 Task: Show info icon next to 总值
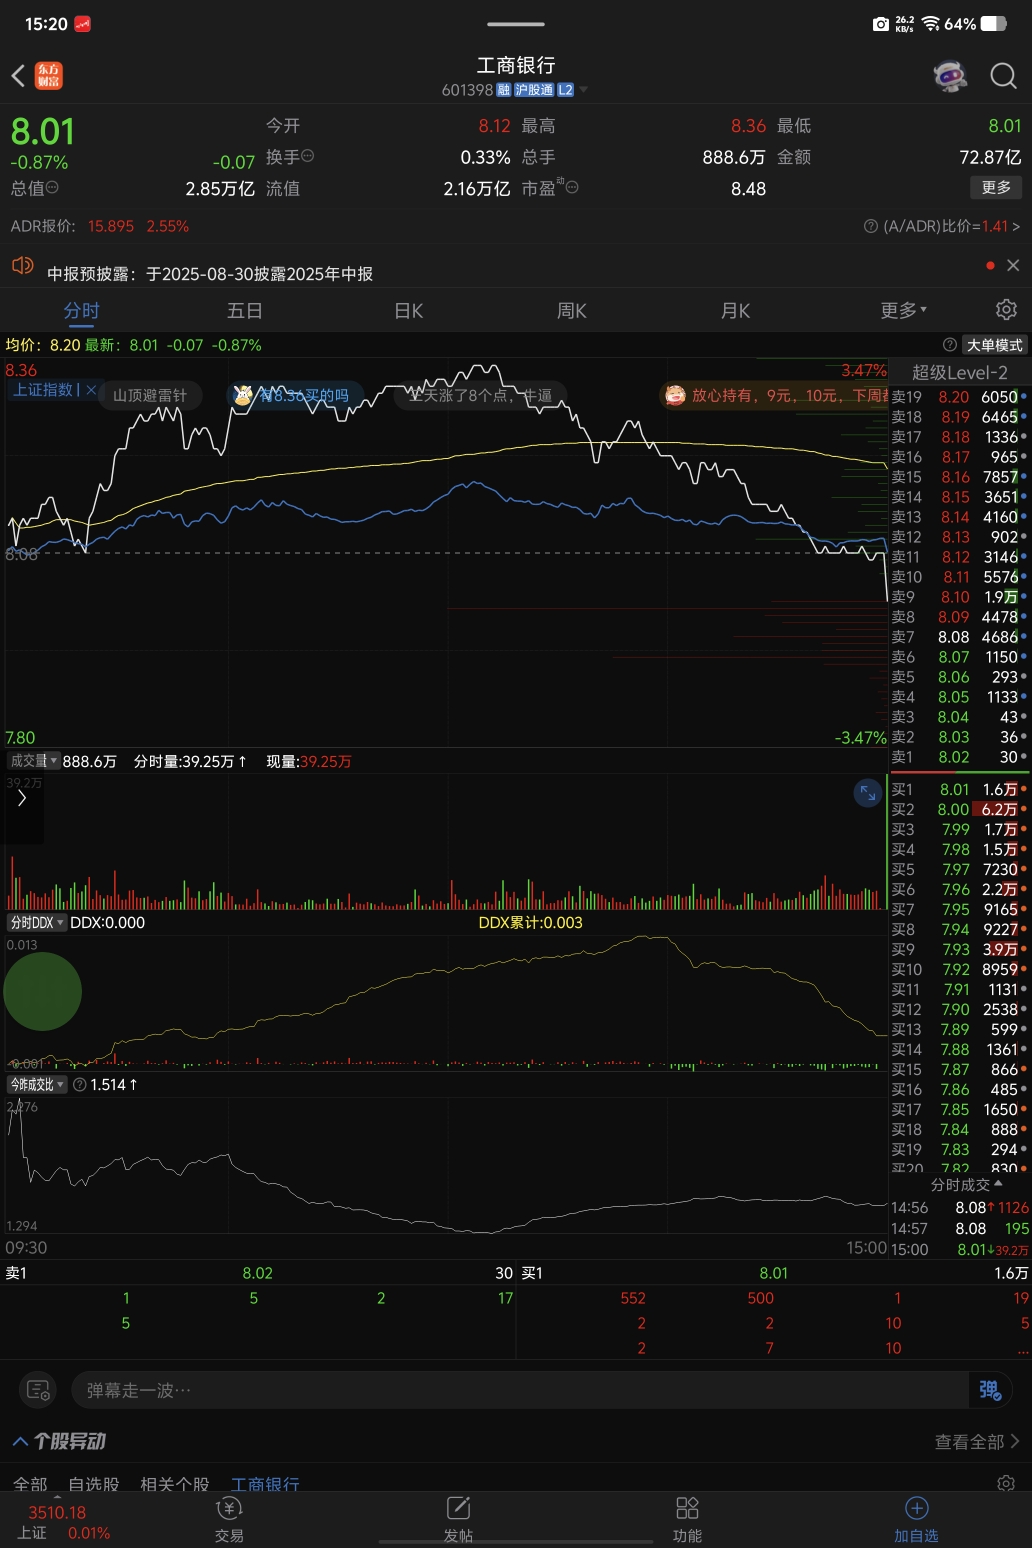[x=52, y=187]
